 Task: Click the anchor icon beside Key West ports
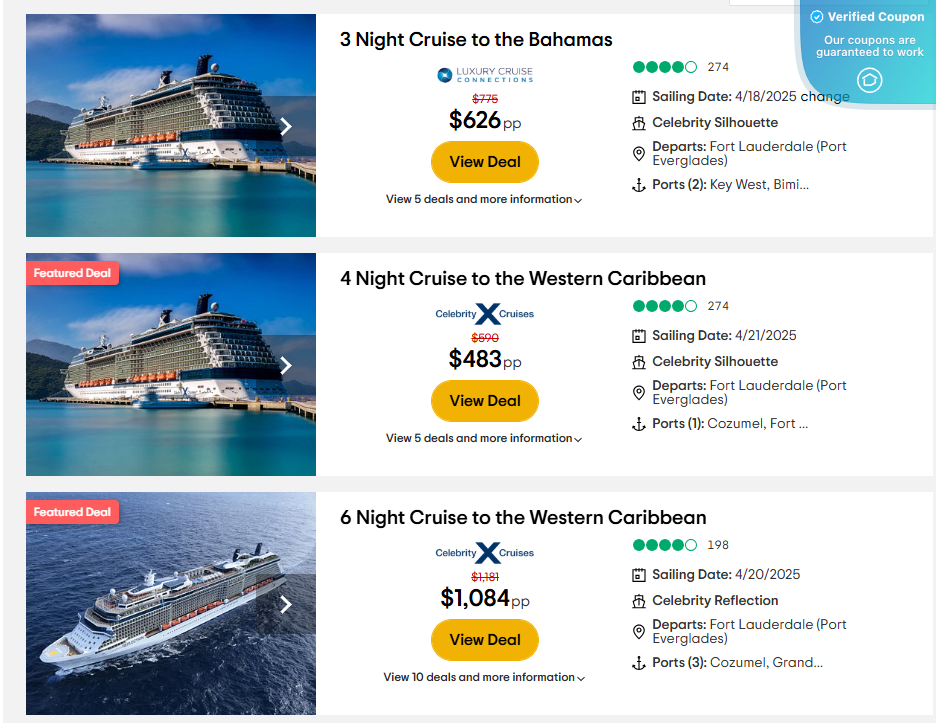click(638, 184)
